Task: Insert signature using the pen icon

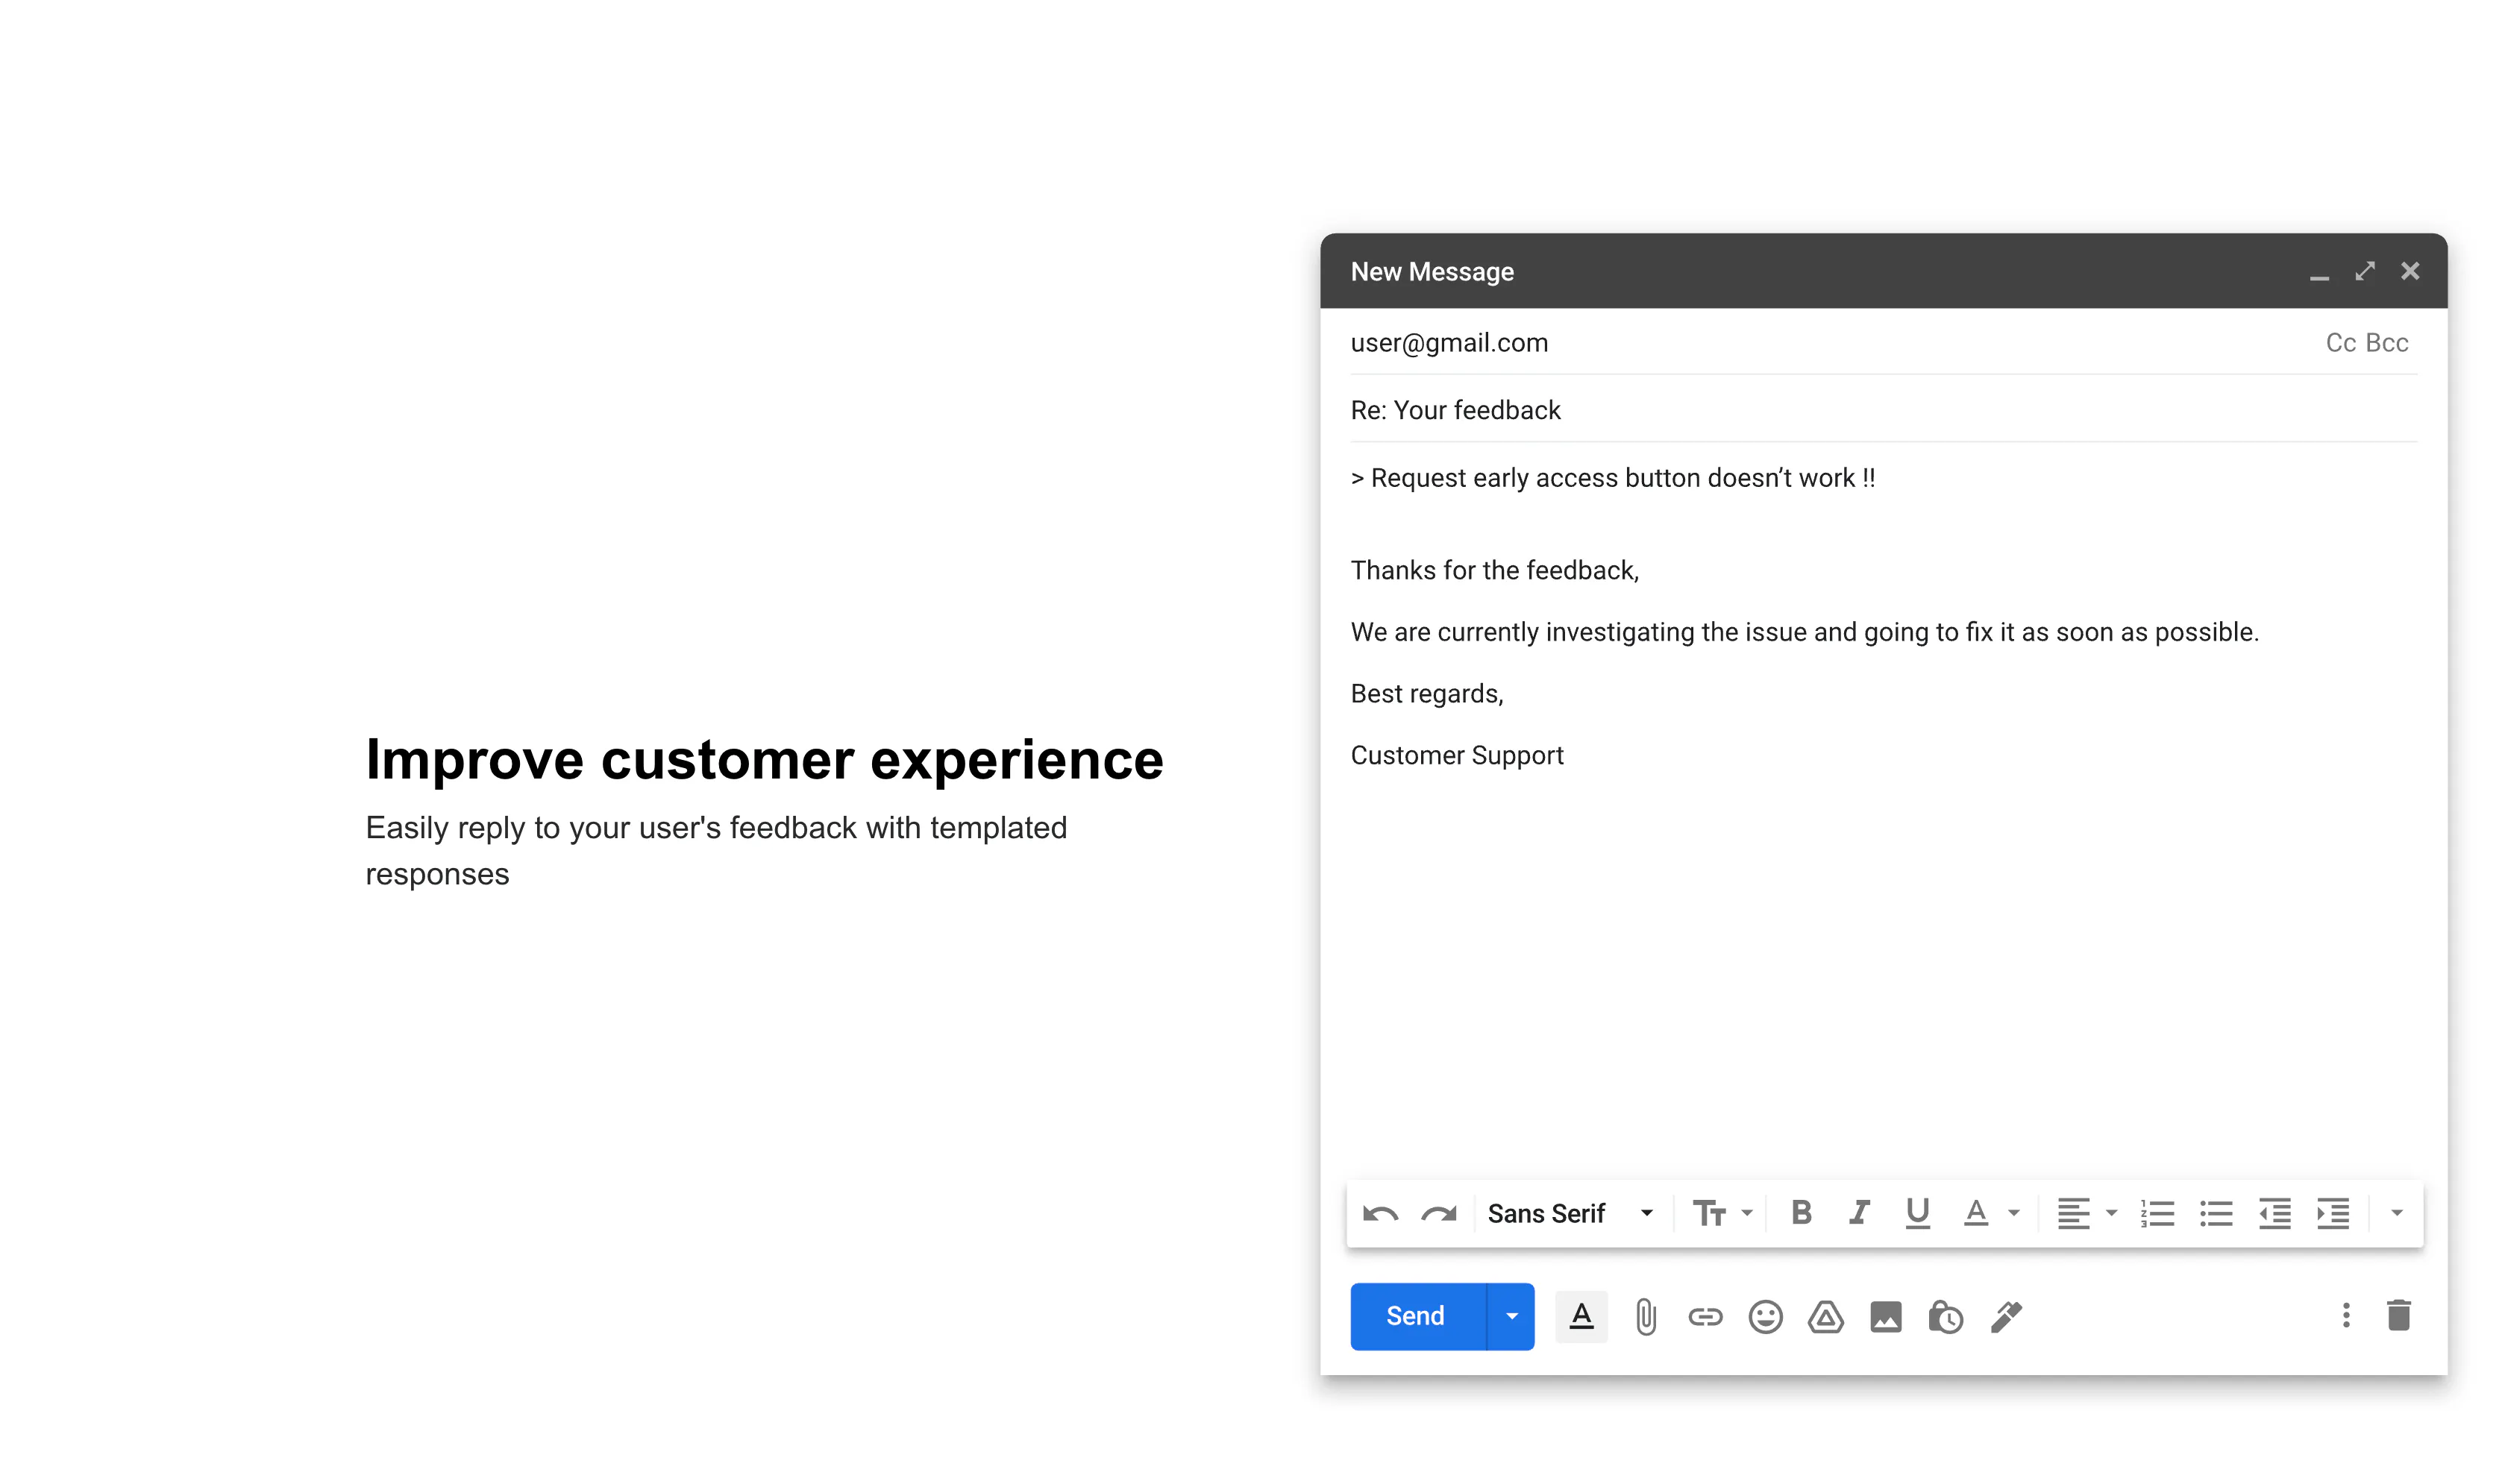Action: point(2006,1317)
